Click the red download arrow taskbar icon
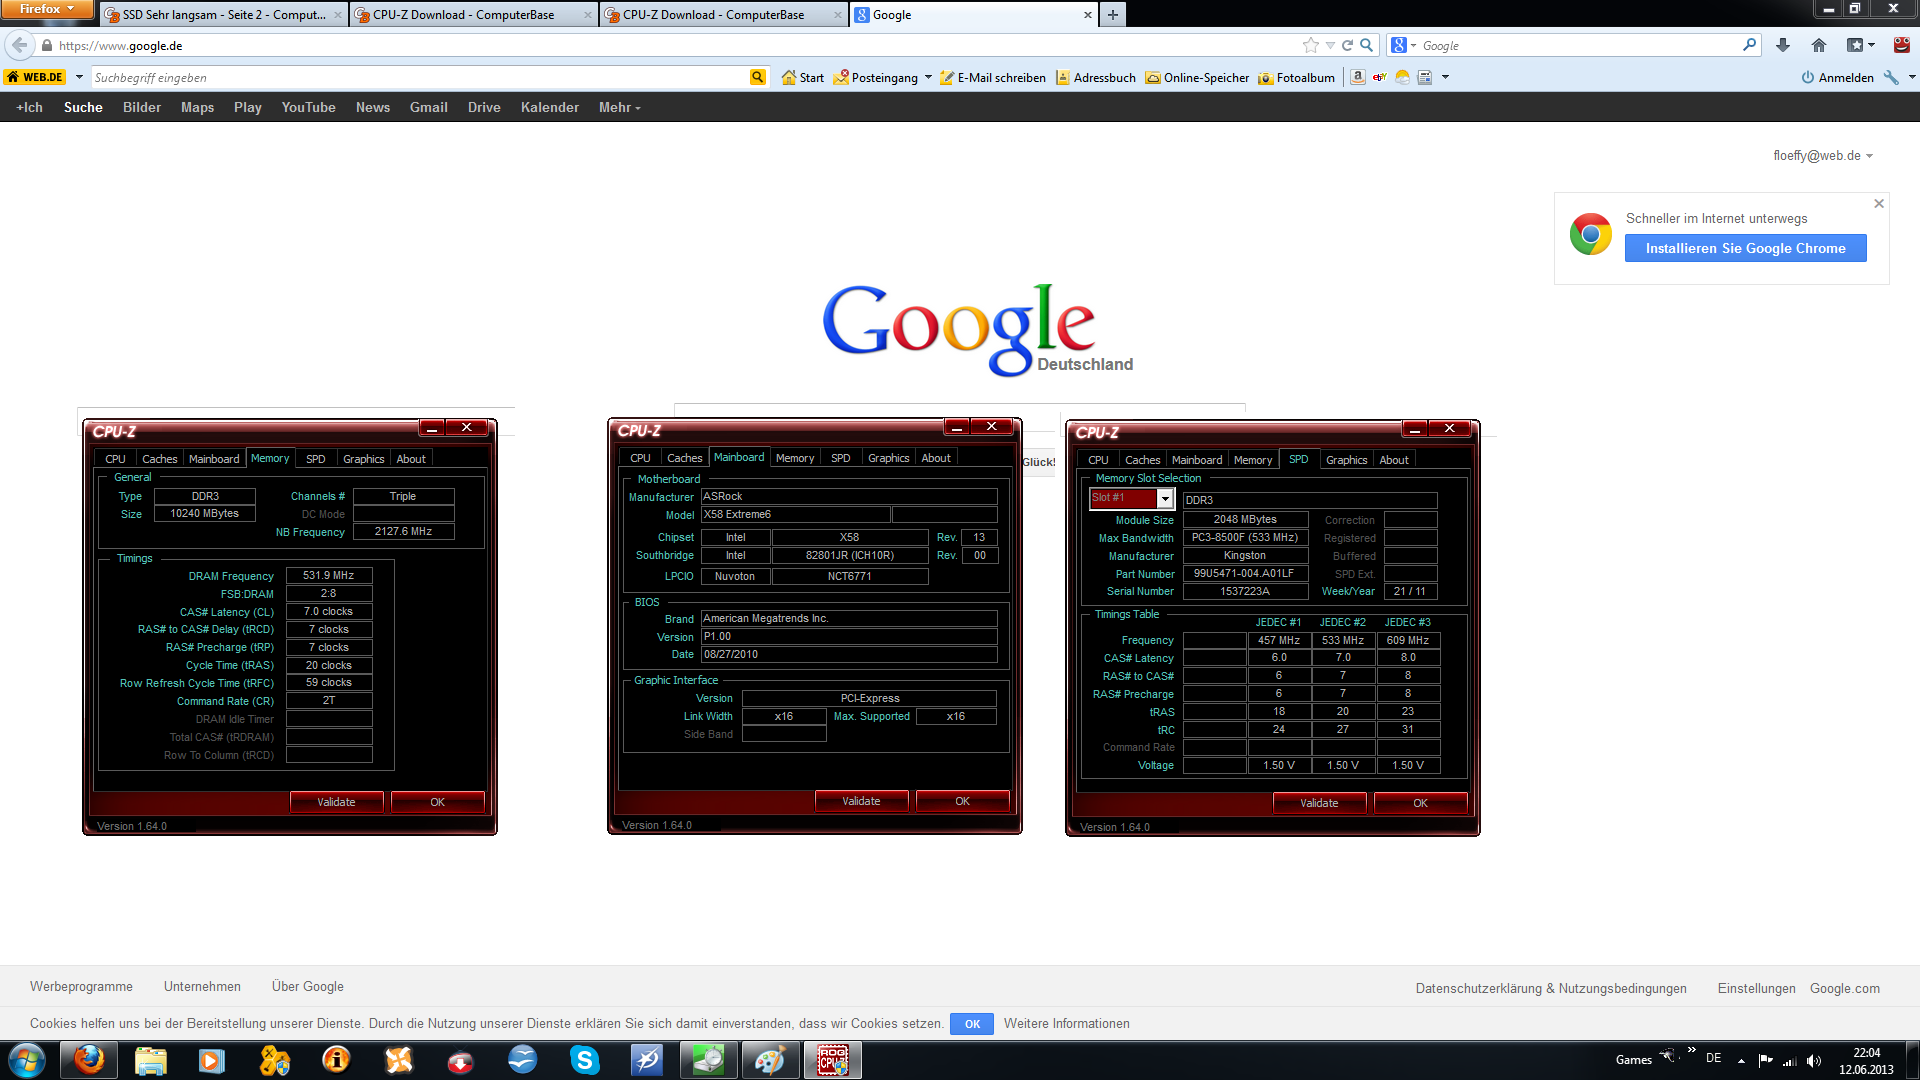 click(460, 1060)
